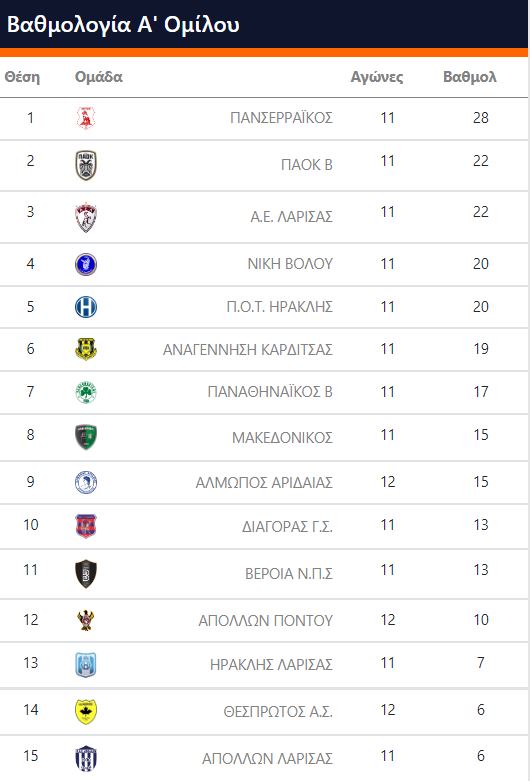Click the ΑΠΟΛΛΩΝ ΛΑΡΙΣΑΣ team name

[x=267, y=759]
